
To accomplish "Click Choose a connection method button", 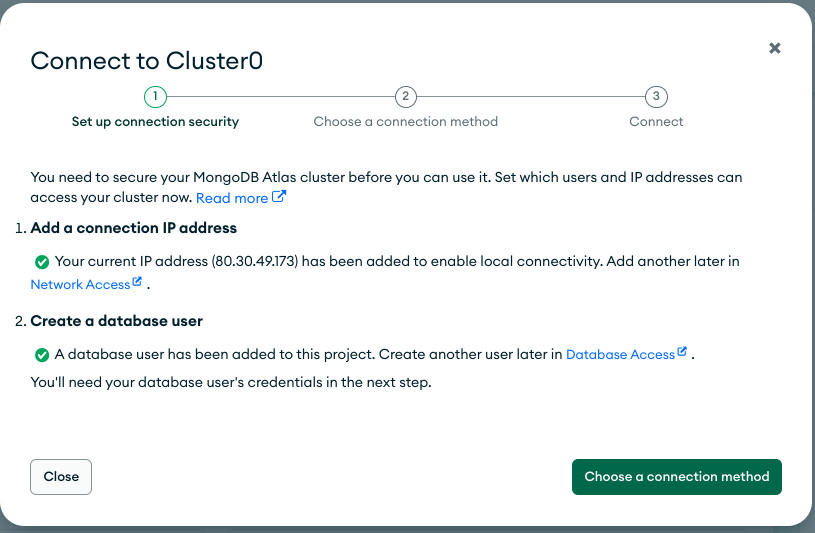I will 676,476.
